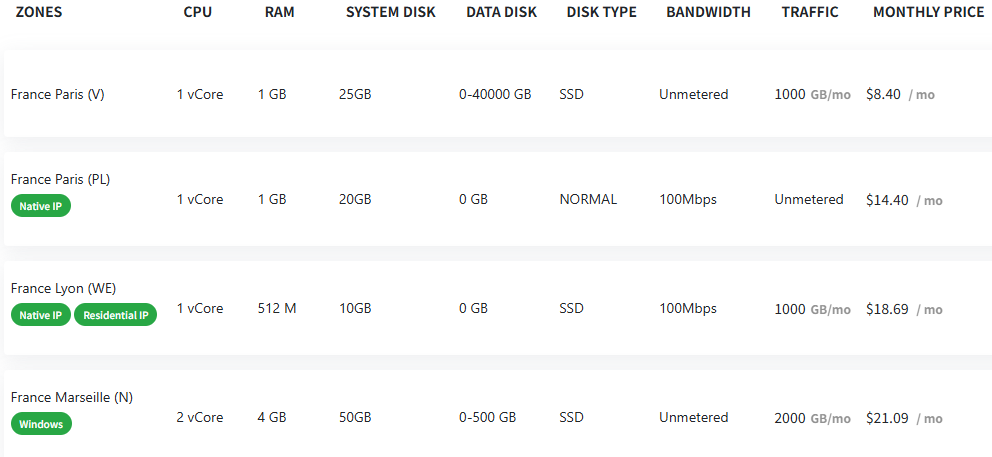Sort by the ZONES column header
The width and height of the screenshot is (992, 457).
coord(39,12)
